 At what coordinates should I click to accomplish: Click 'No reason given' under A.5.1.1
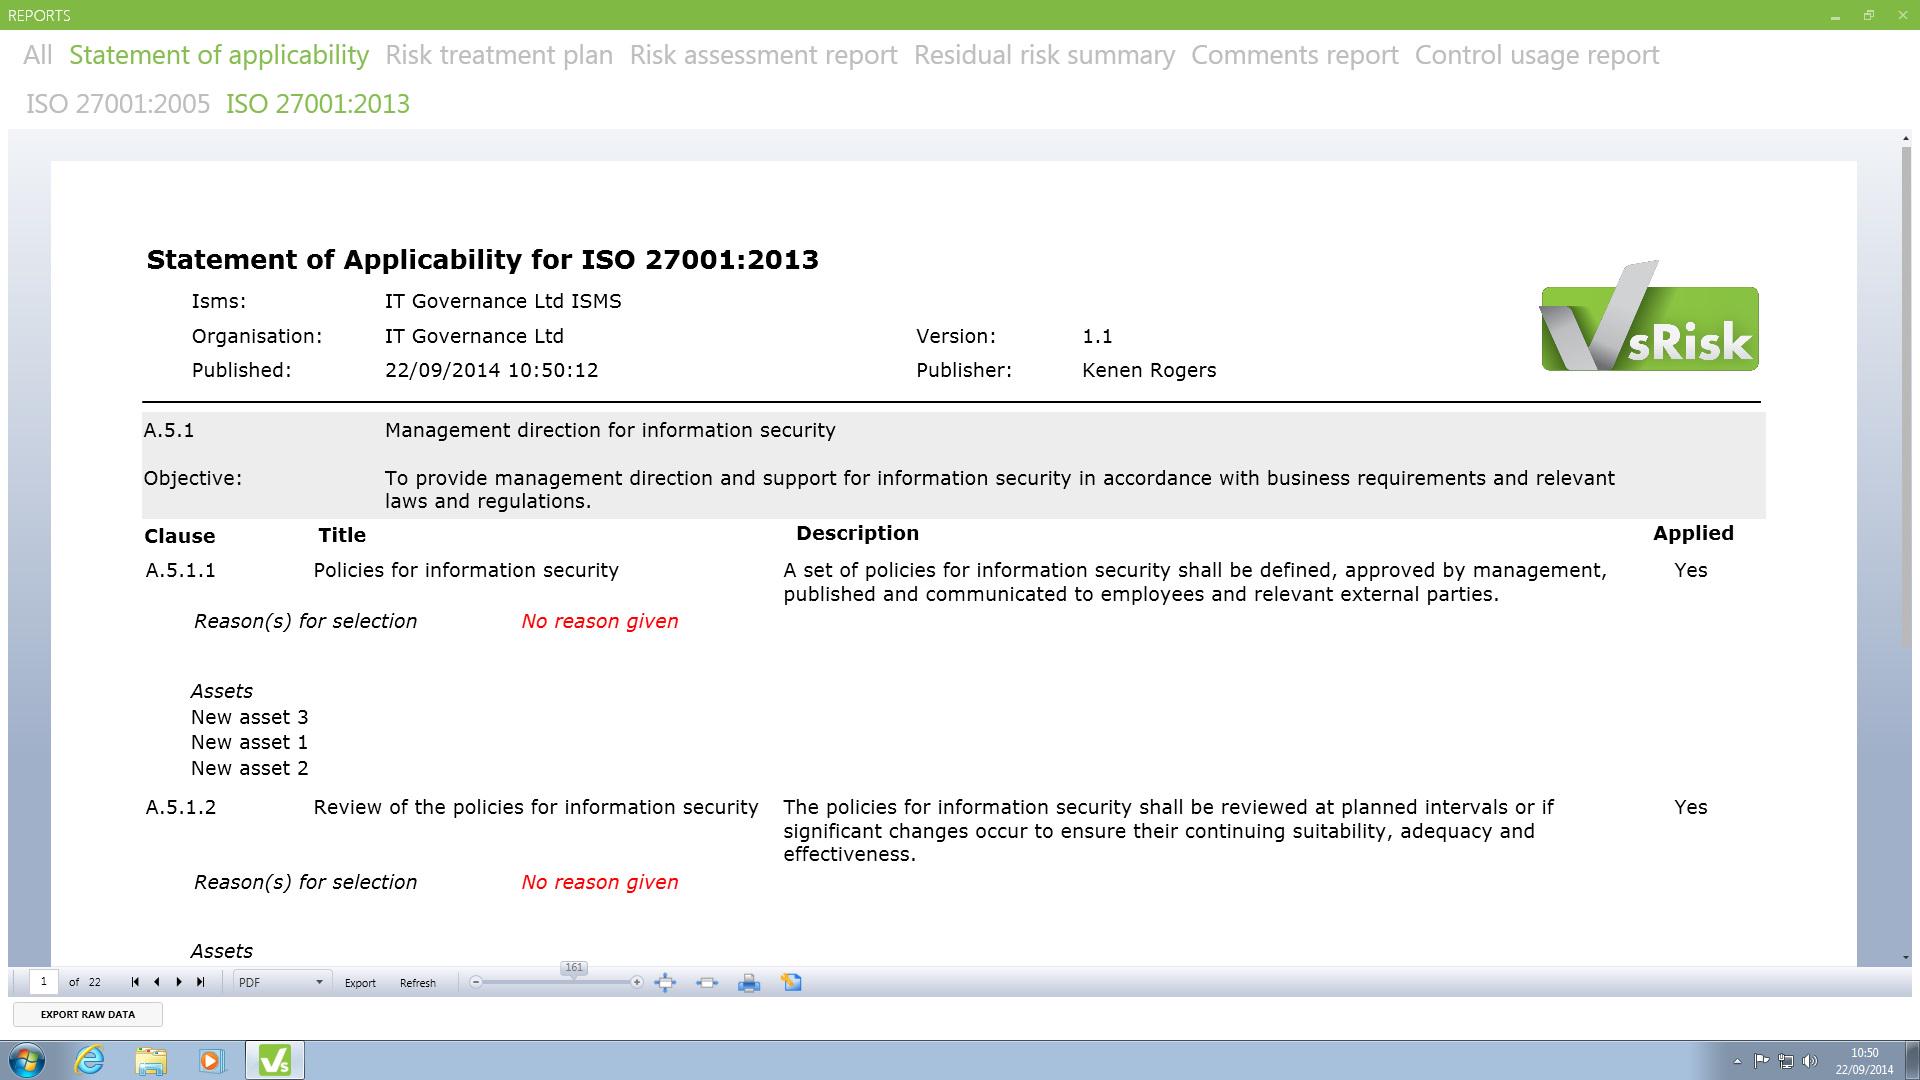click(x=600, y=622)
